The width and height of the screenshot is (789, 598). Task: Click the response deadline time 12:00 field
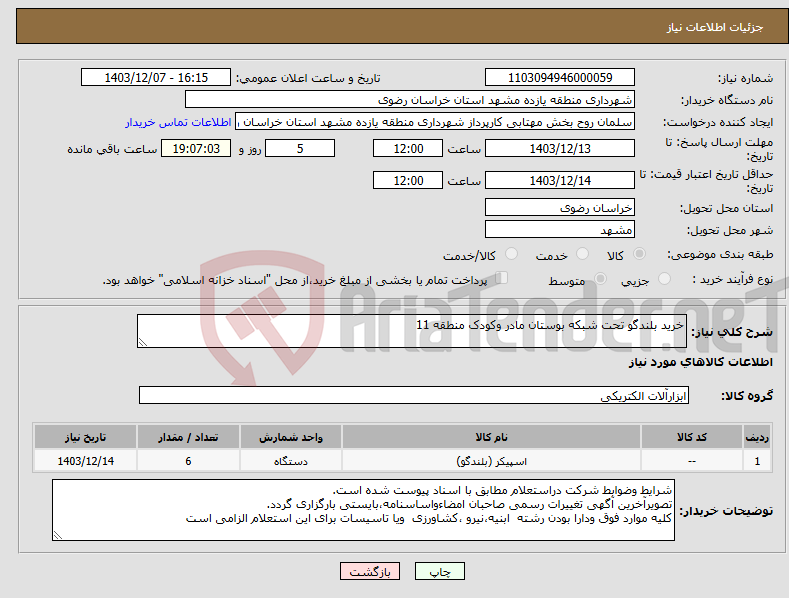[408, 148]
